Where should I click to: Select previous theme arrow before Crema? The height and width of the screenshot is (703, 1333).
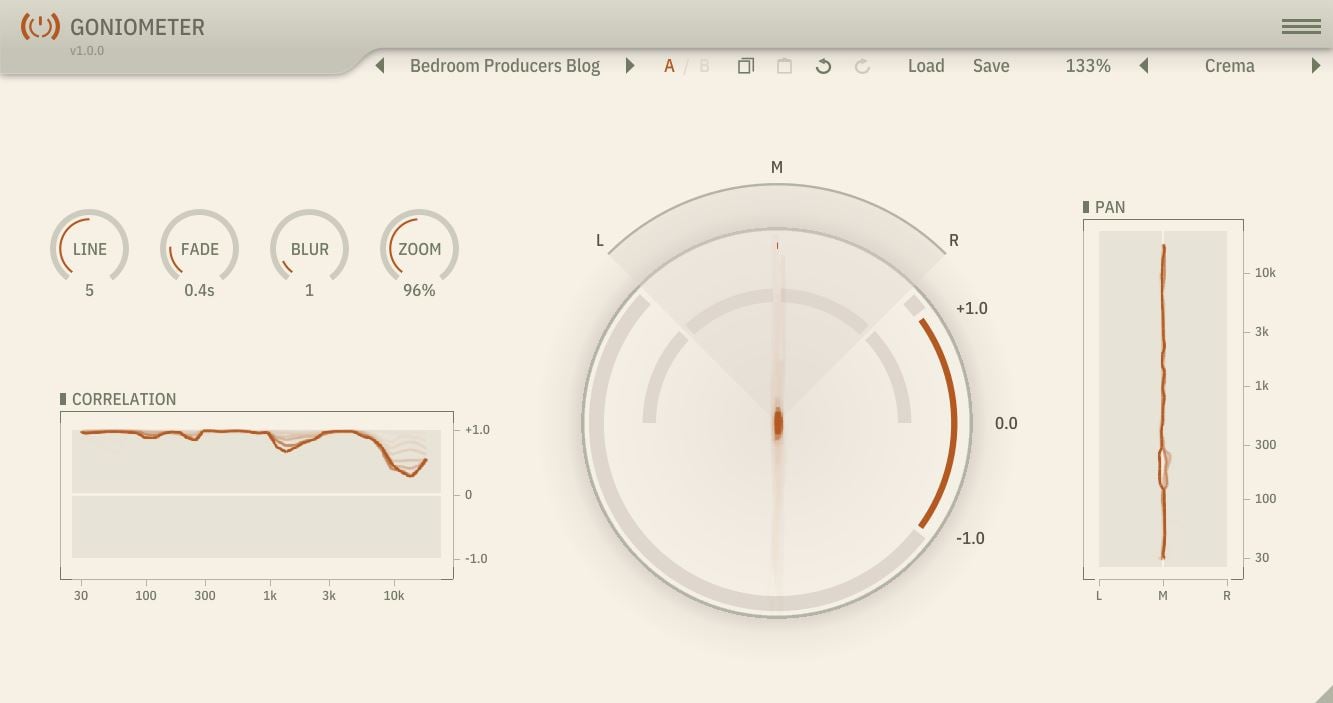(1144, 66)
